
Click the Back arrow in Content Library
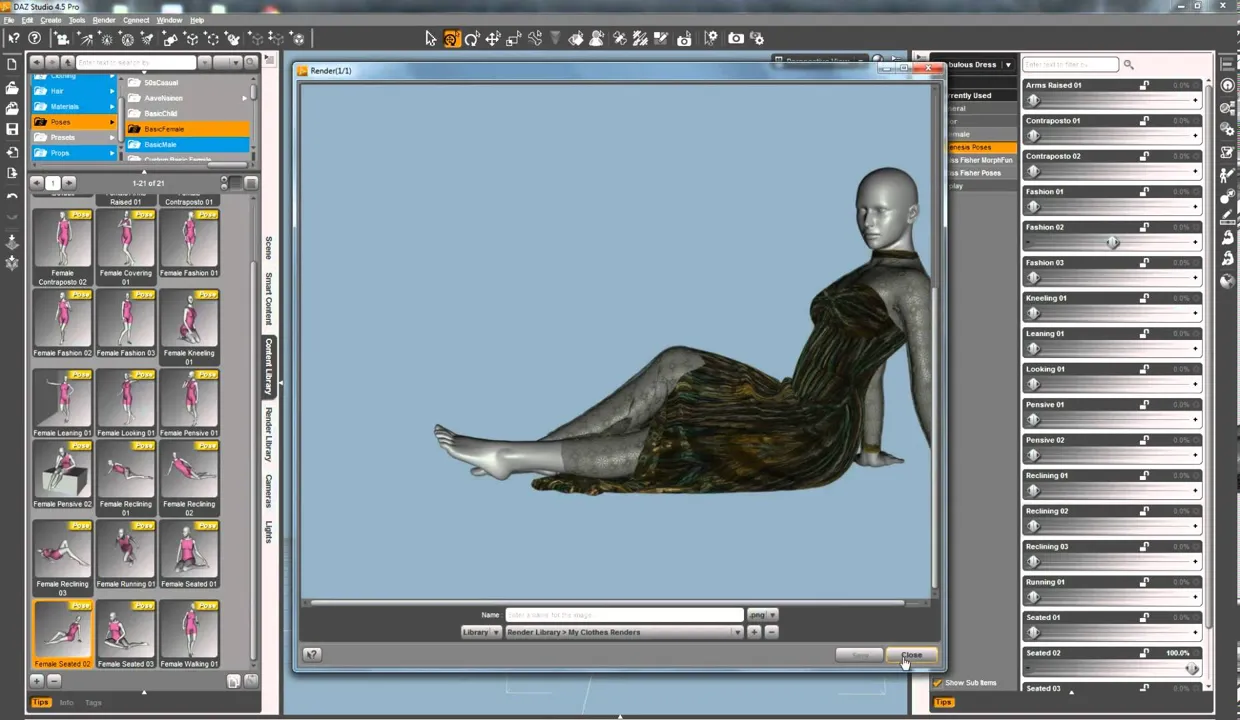tap(38, 62)
